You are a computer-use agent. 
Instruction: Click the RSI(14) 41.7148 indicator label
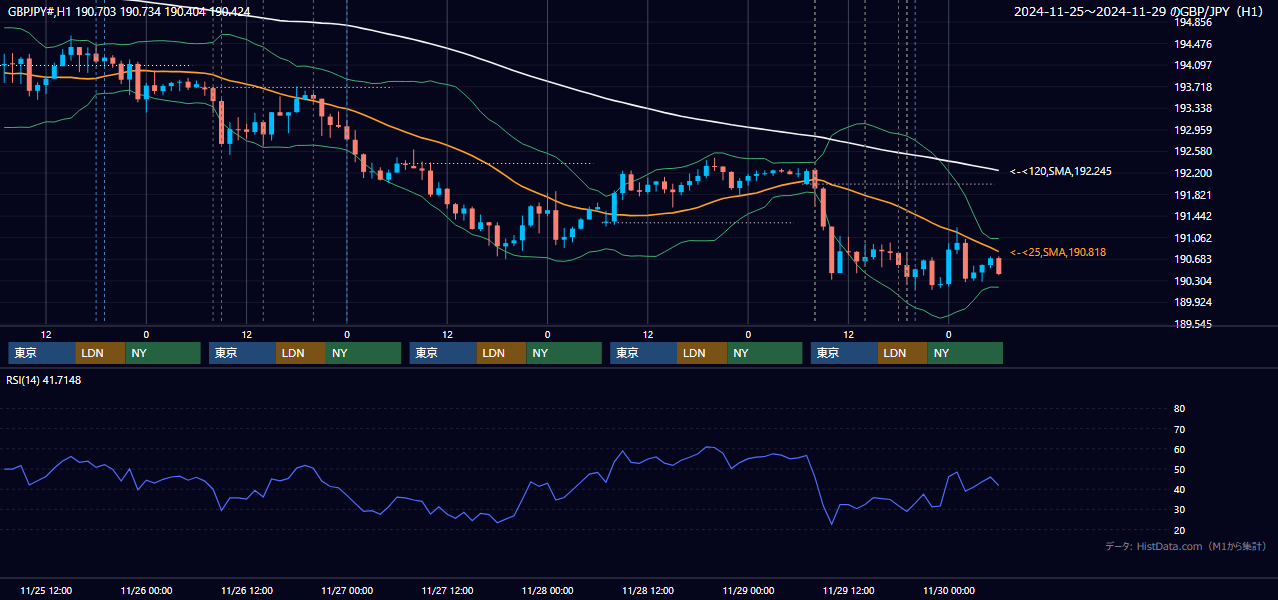[x=44, y=380]
